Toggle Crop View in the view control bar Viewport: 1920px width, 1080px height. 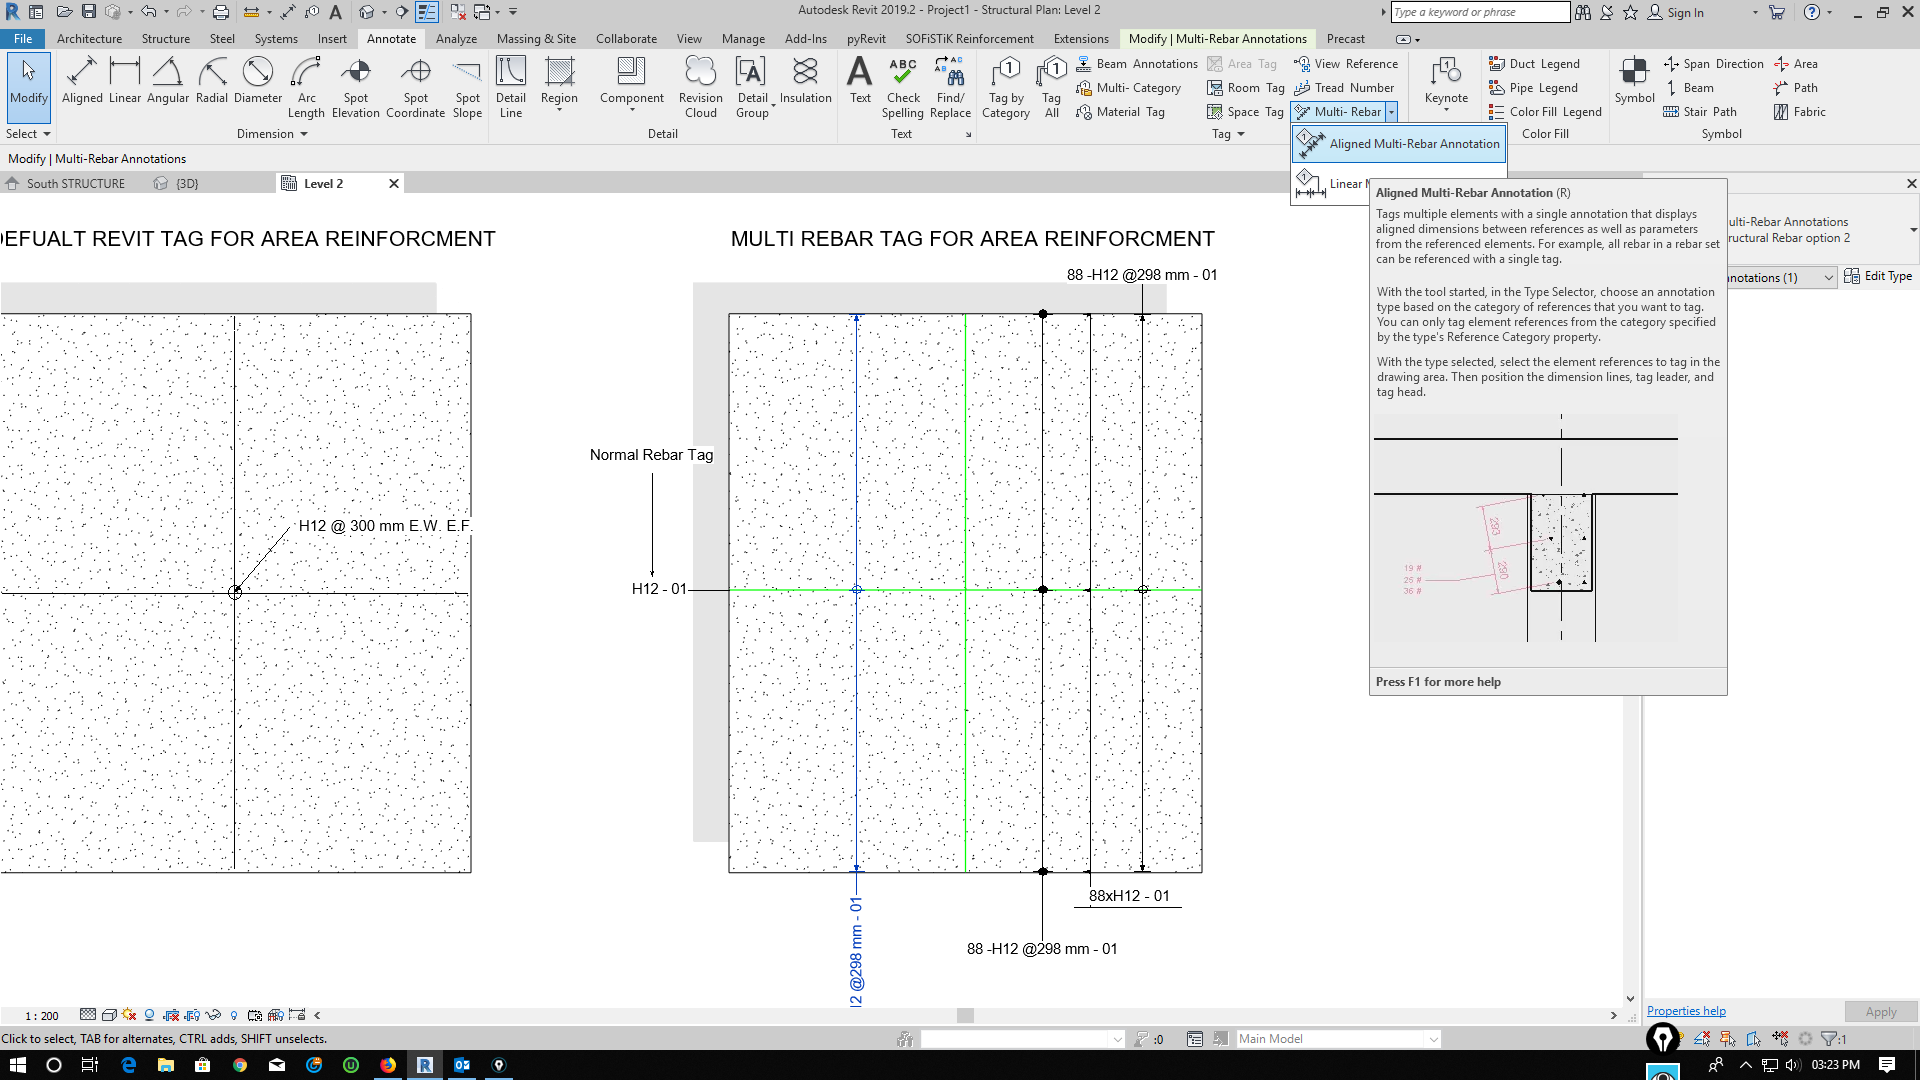coord(171,1014)
